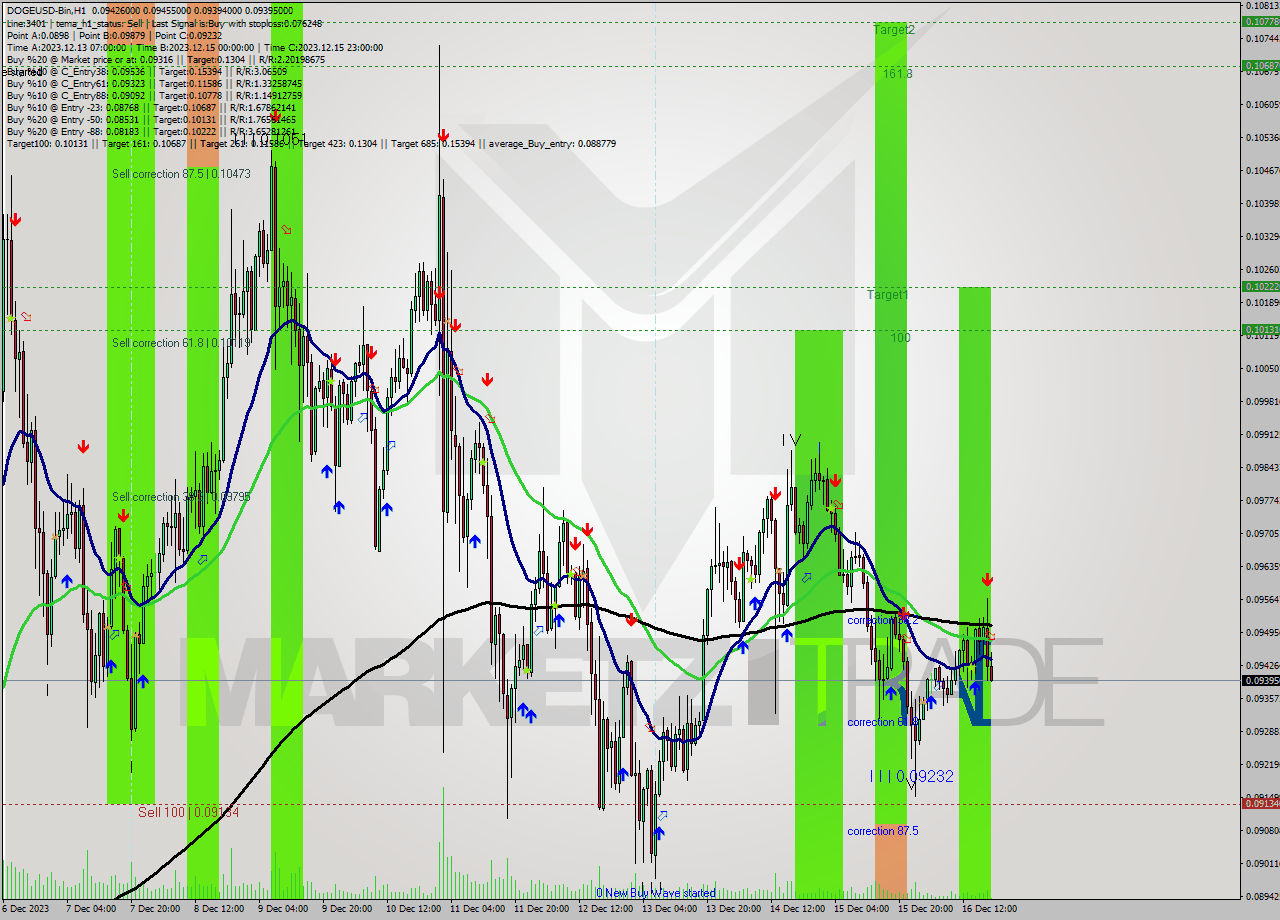Select the green 0.10131 price tag
The image size is (1280, 920).
coord(1260,329)
